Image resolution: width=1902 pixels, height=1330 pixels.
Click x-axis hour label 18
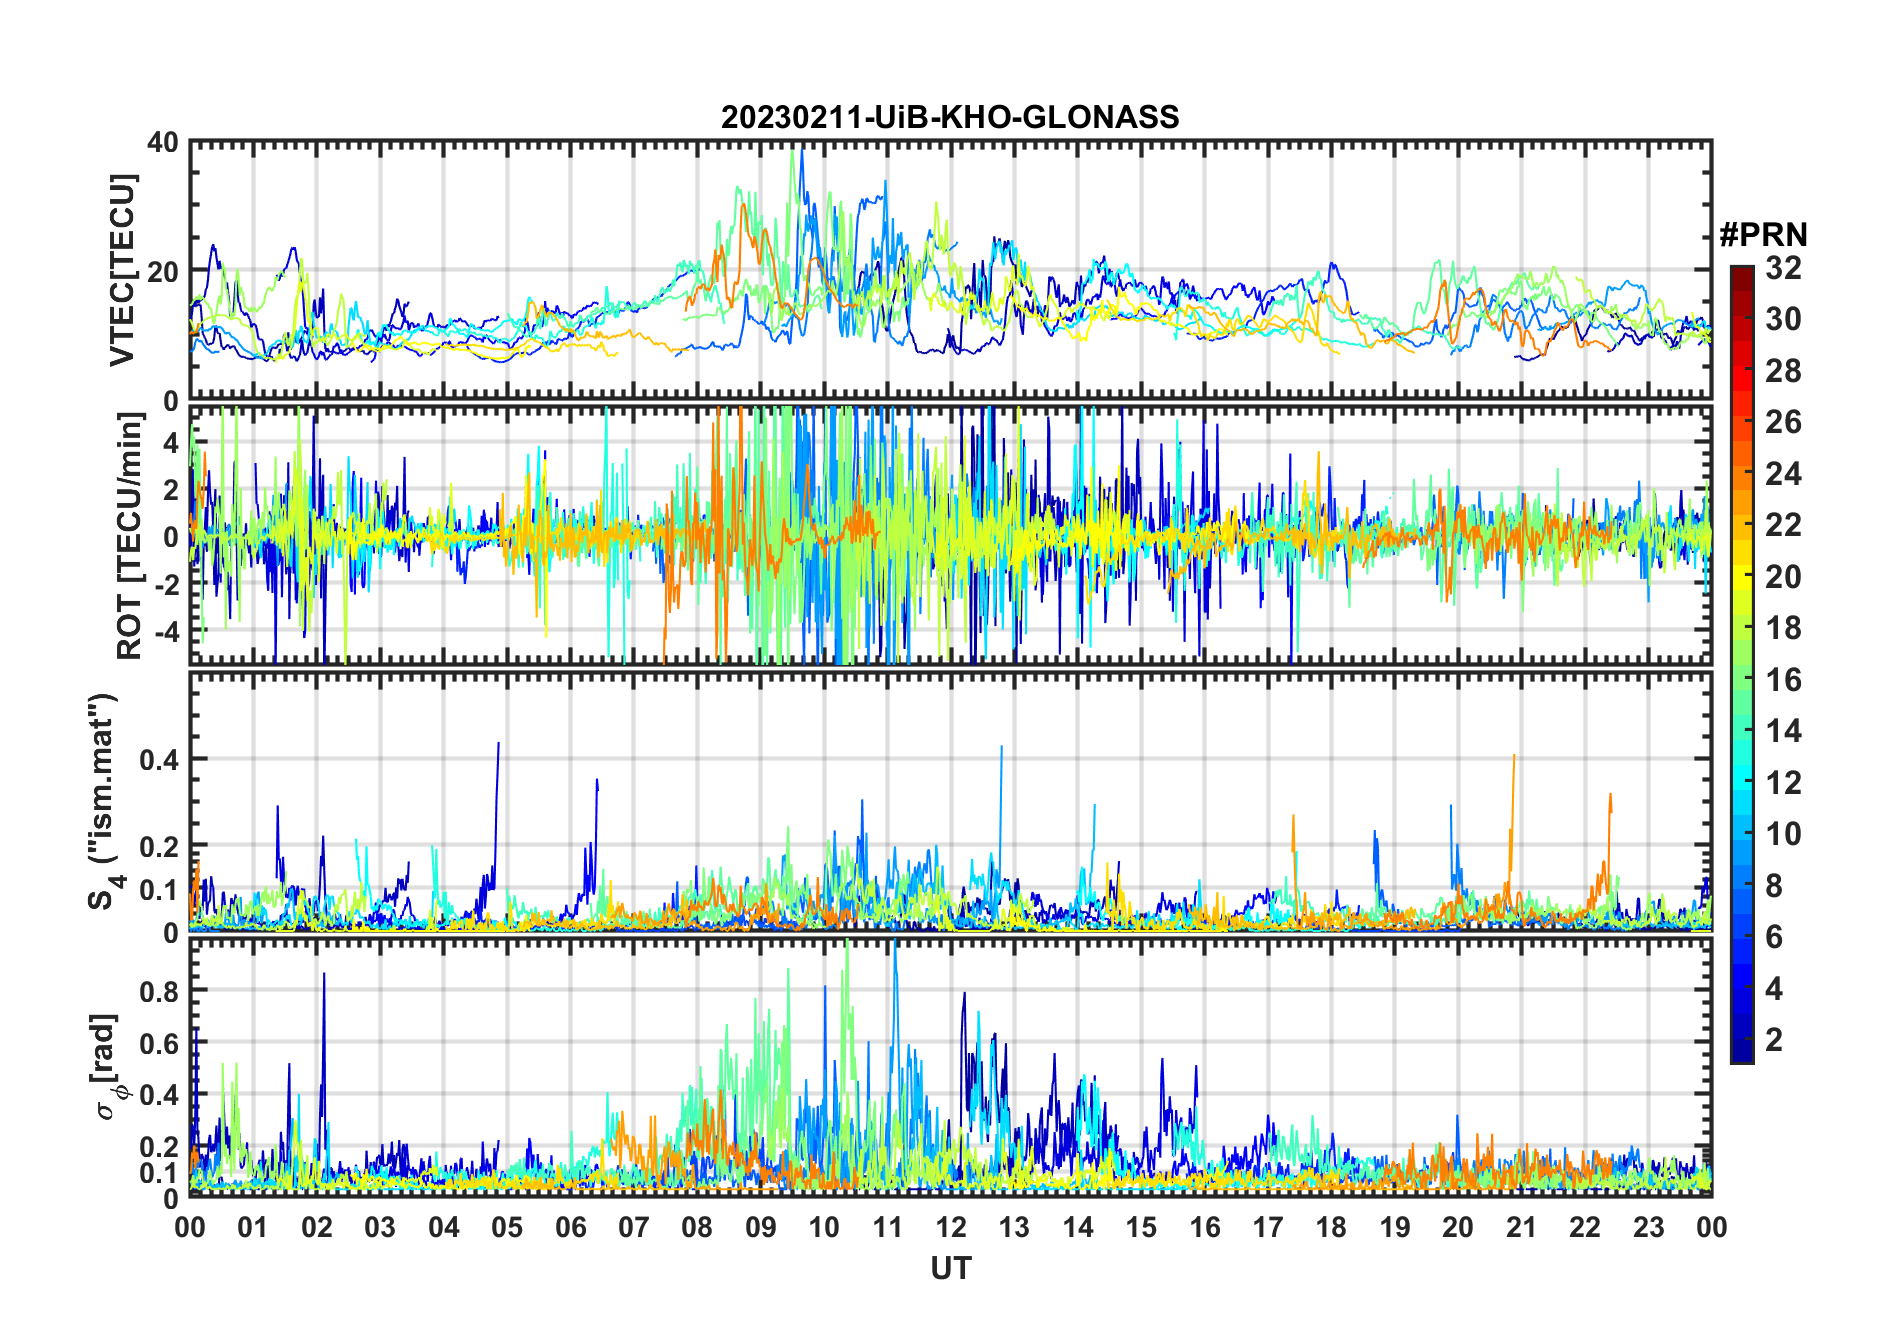coord(1331,1227)
